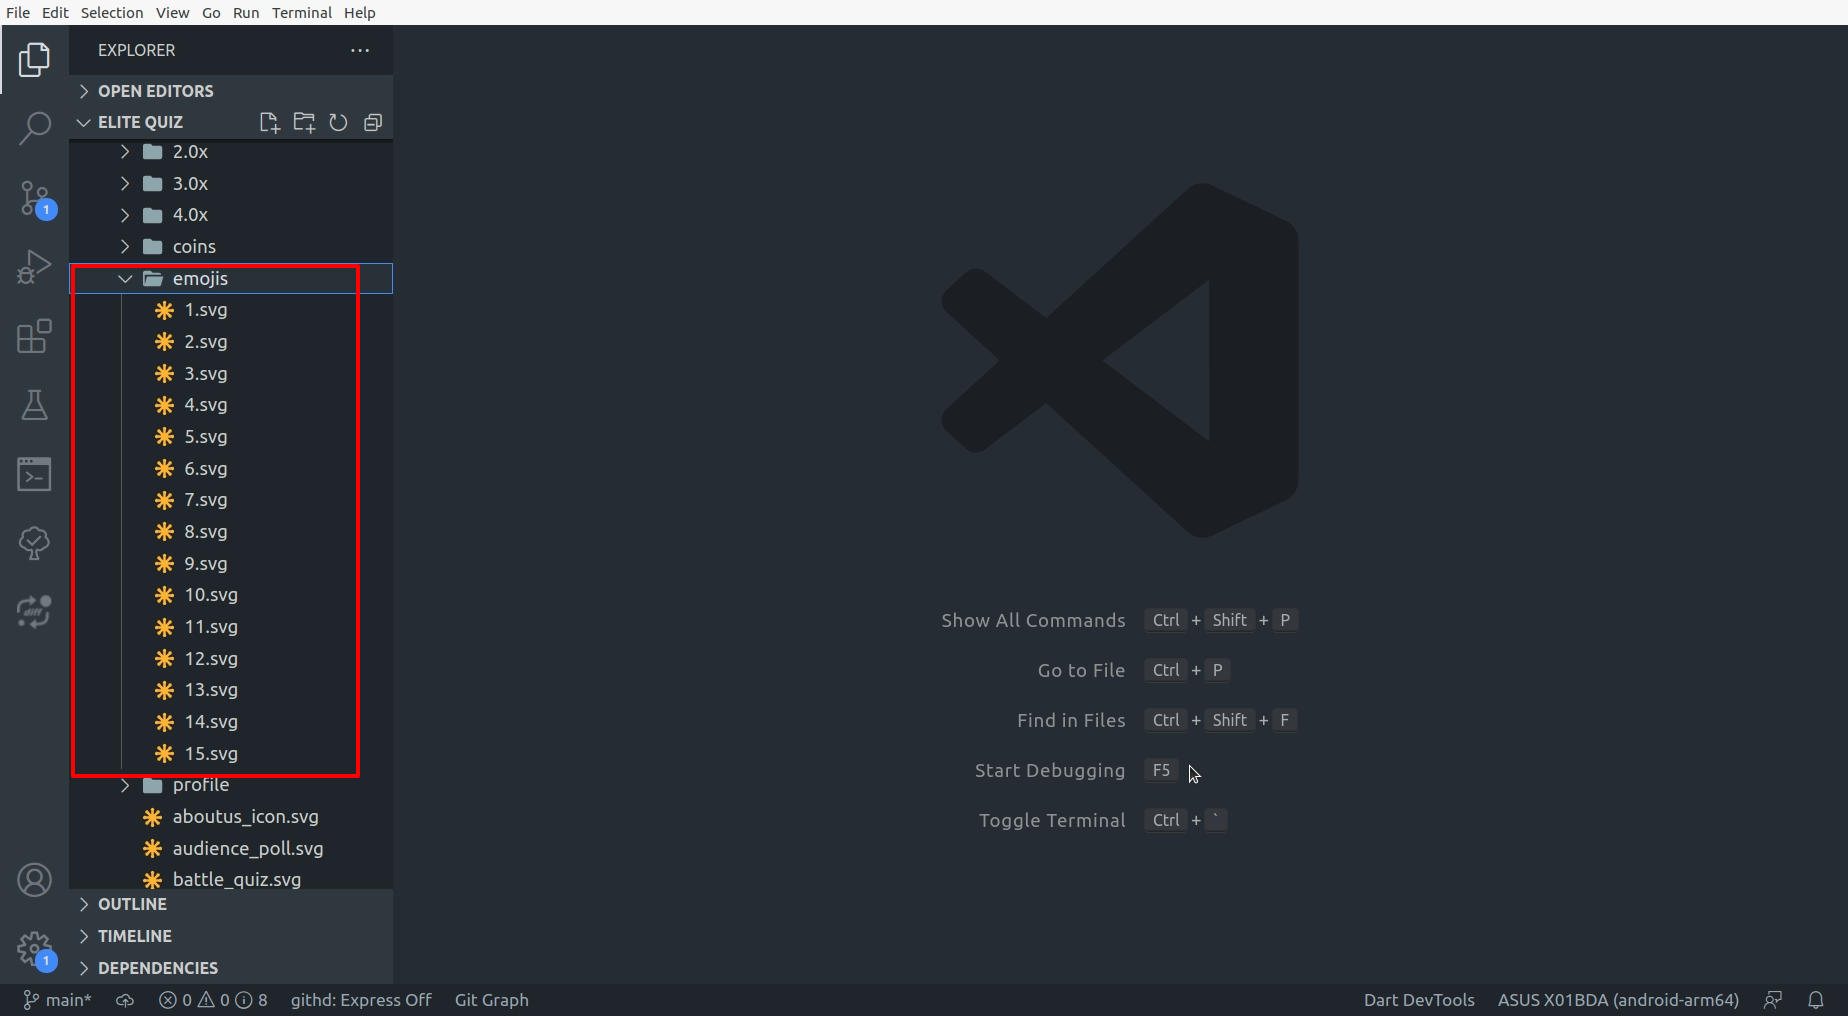The image size is (1848, 1016).
Task: Open the Extensions view
Action: (34, 336)
